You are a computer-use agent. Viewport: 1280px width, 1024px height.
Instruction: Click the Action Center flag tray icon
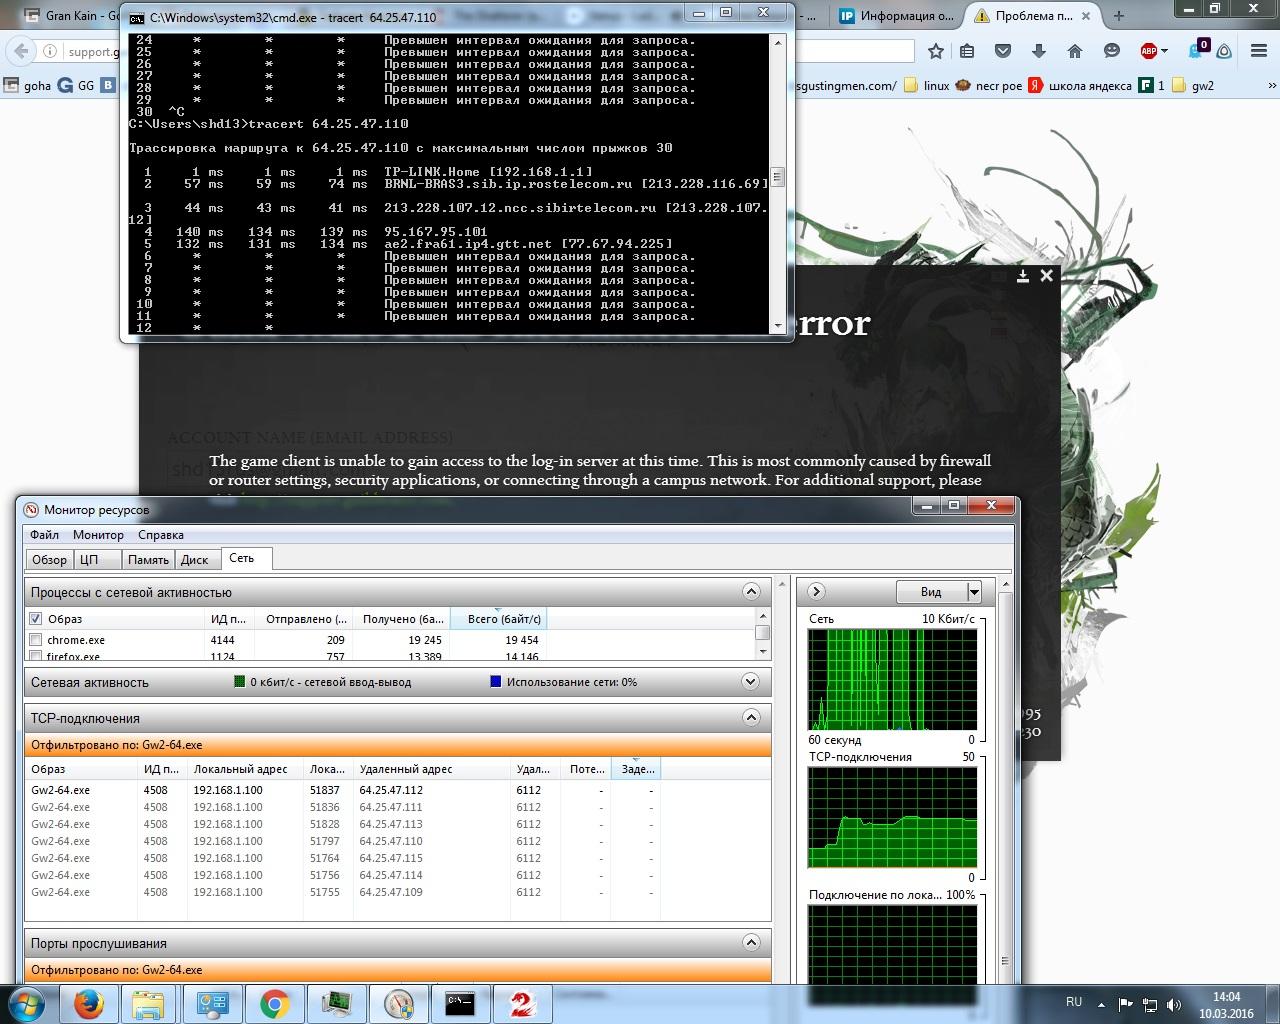[1125, 1004]
